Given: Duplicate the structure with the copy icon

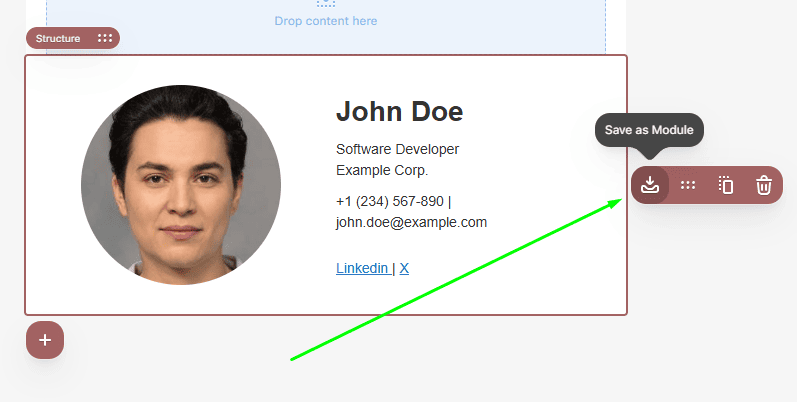Looking at the screenshot, I should [726, 185].
